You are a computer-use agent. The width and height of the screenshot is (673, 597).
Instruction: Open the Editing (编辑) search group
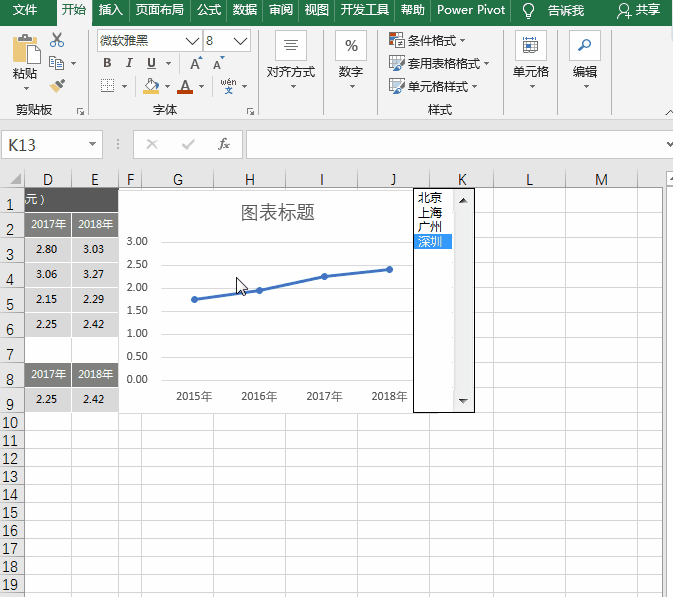[x=585, y=60]
